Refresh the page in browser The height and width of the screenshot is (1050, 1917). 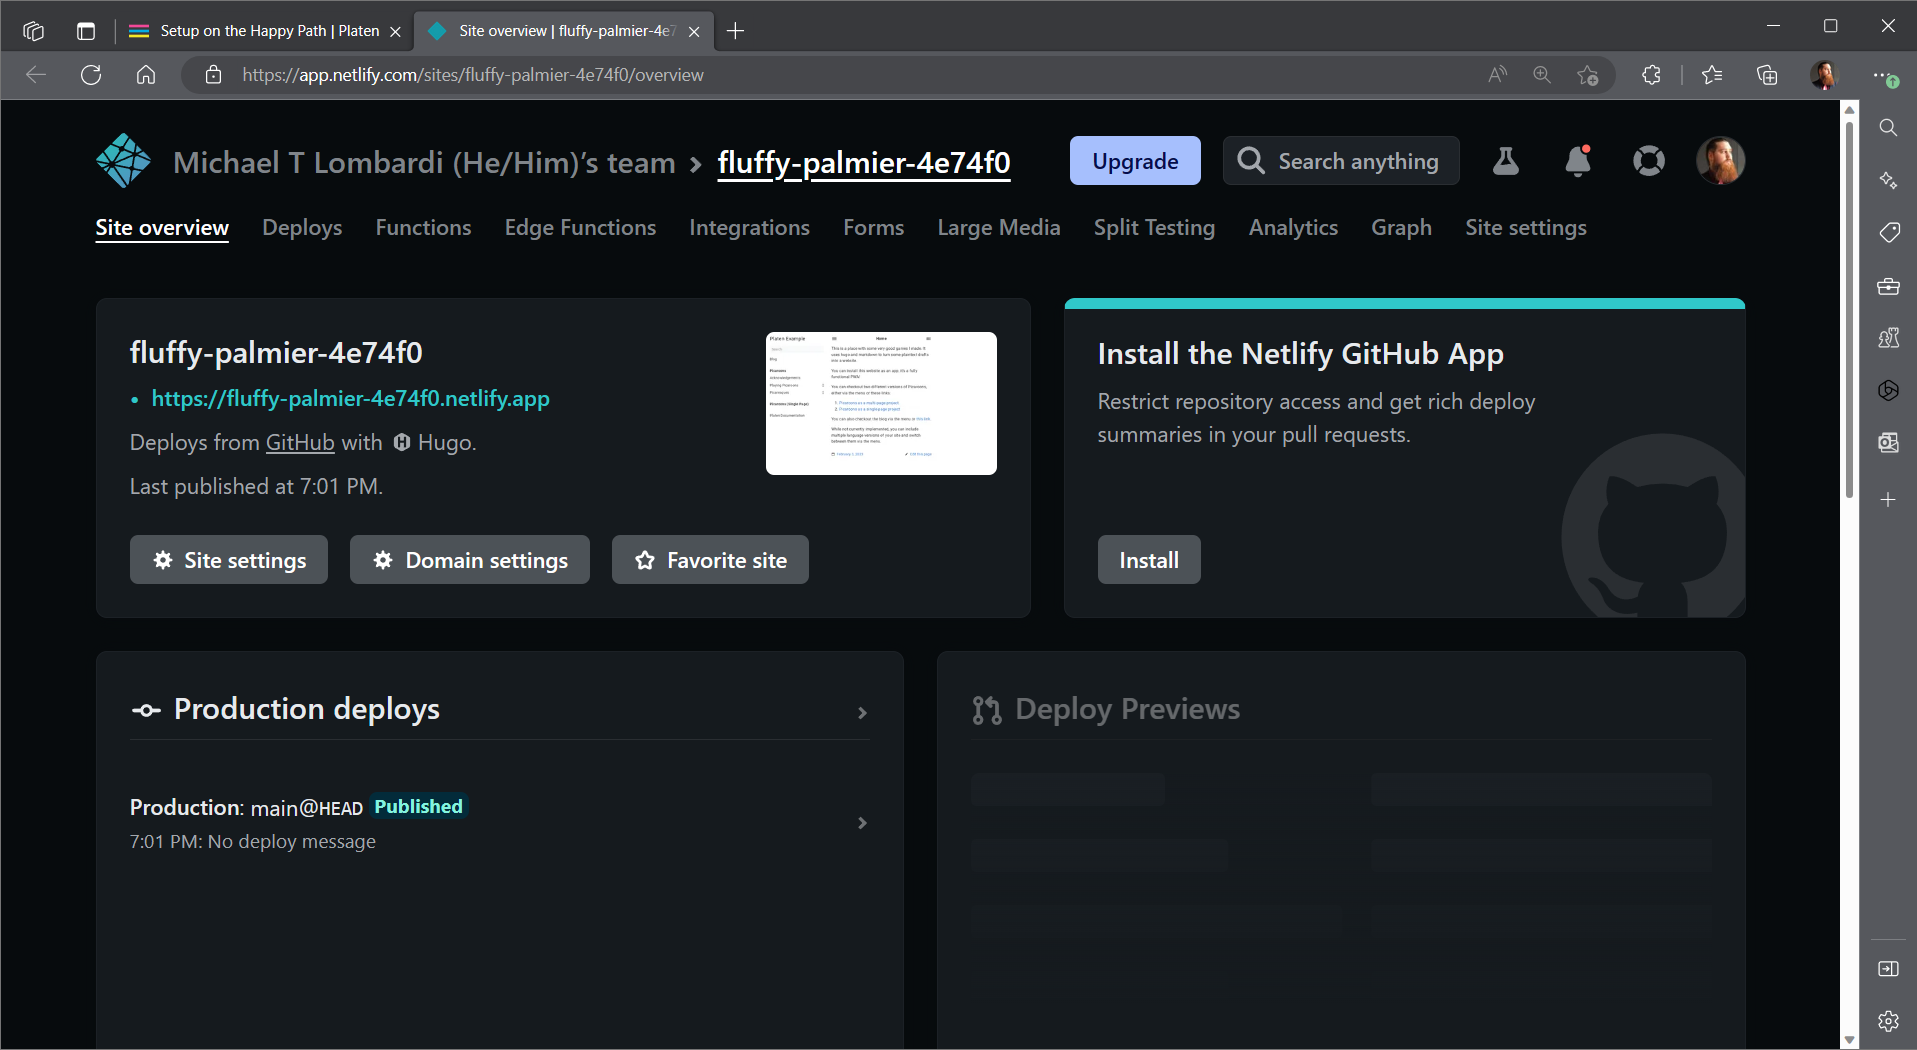91,75
